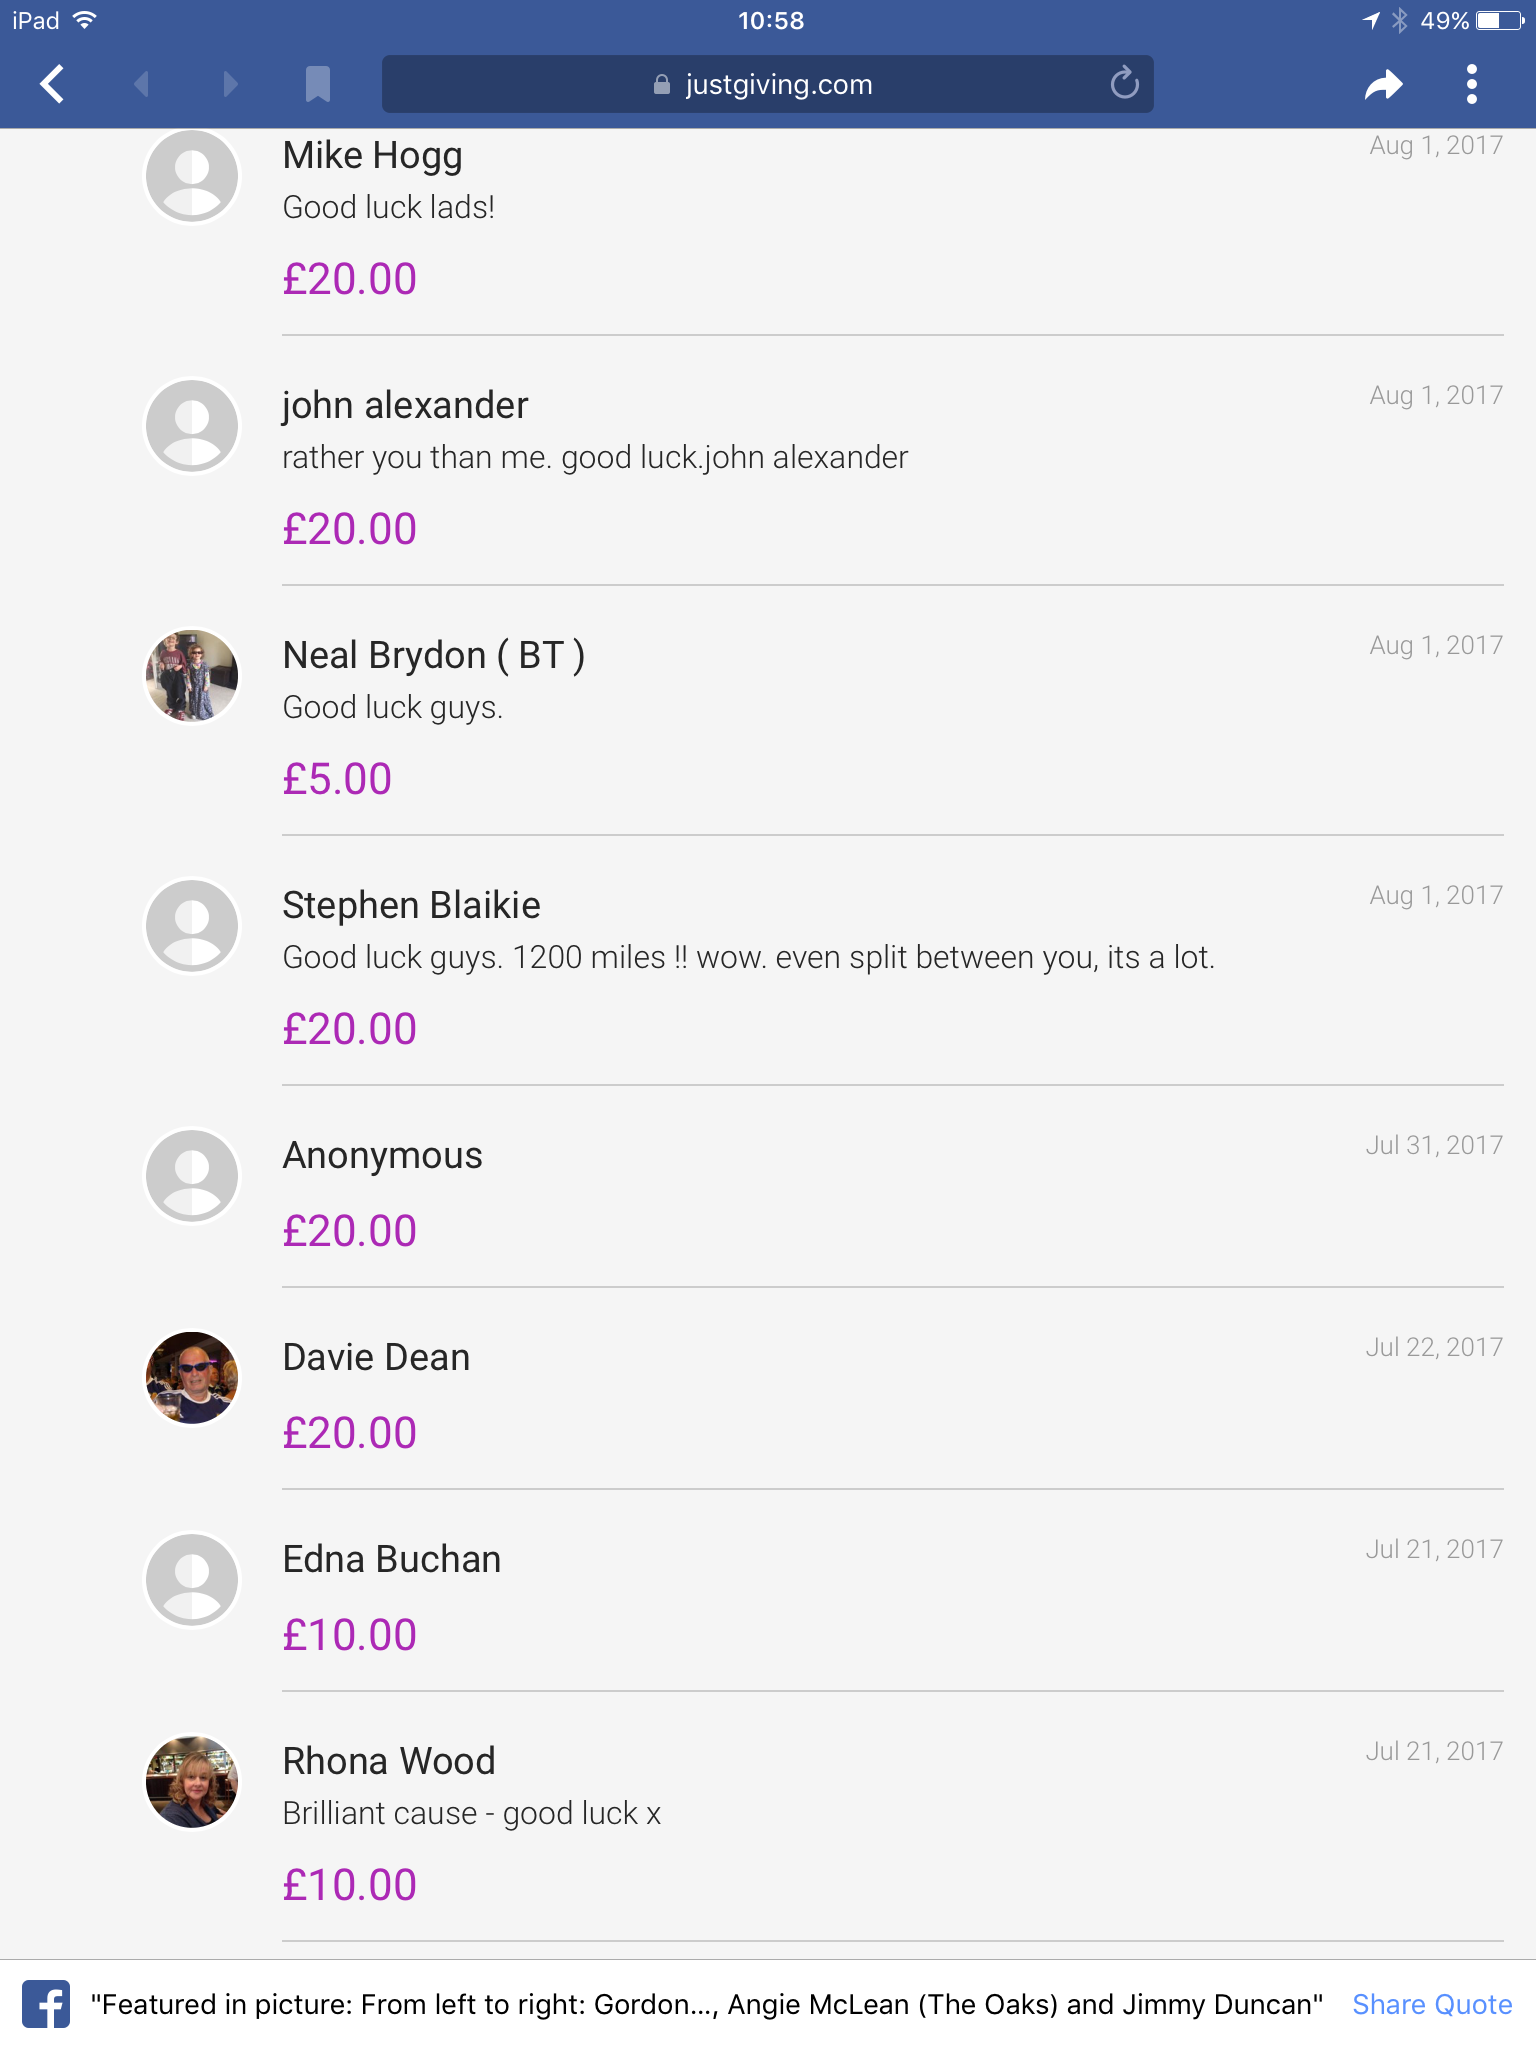Select Mike Hogg's default avatar
This screenshot has width=1536, height=2048.
pyautogui.click(x=192, y=176)
